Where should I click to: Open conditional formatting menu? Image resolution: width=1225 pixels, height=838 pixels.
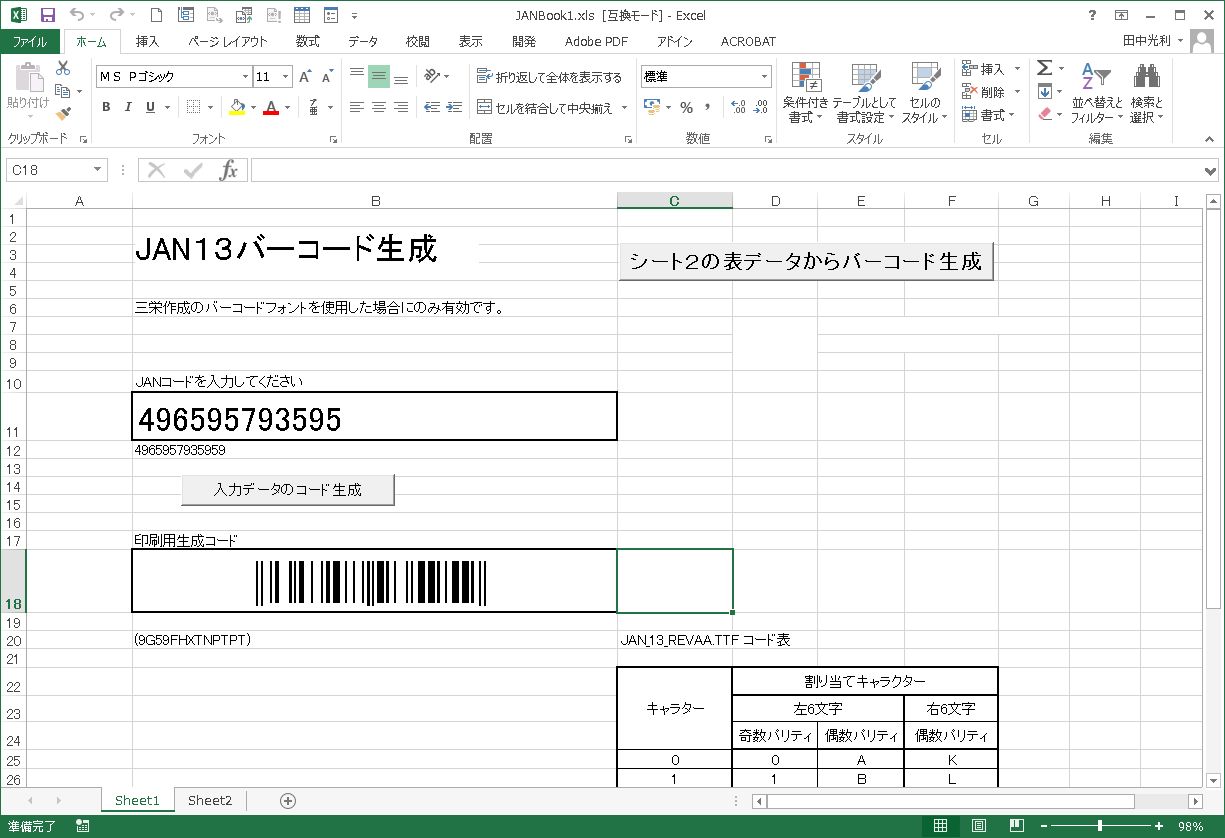tap(805, 92)
